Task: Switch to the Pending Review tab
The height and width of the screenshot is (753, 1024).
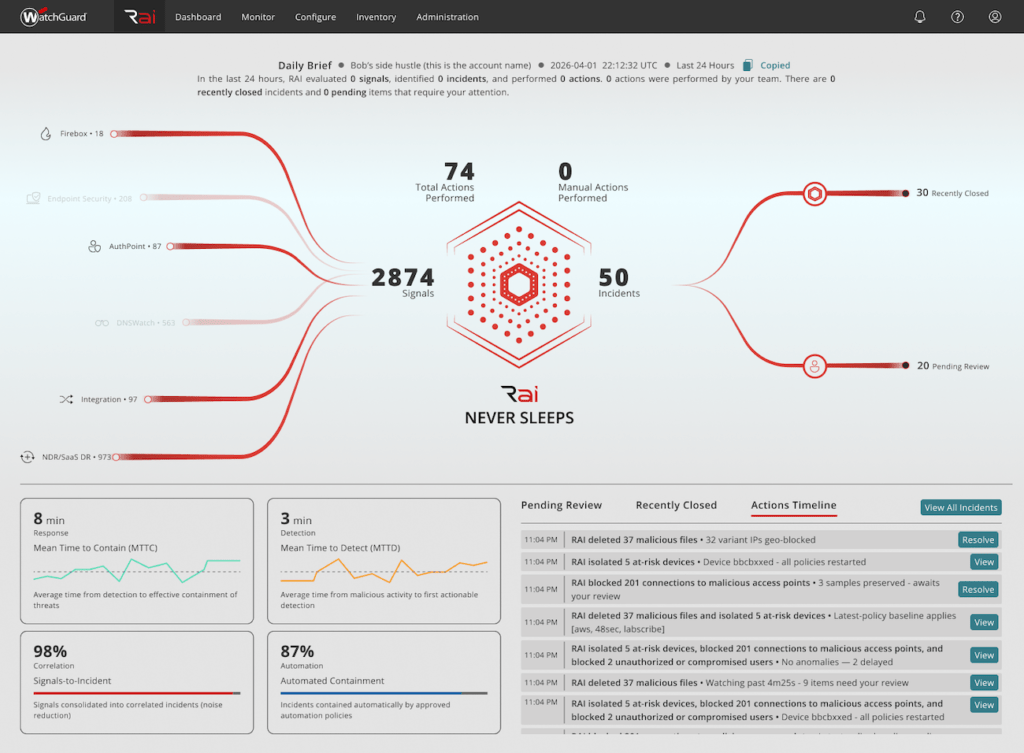Action: (x=562, y=505)
